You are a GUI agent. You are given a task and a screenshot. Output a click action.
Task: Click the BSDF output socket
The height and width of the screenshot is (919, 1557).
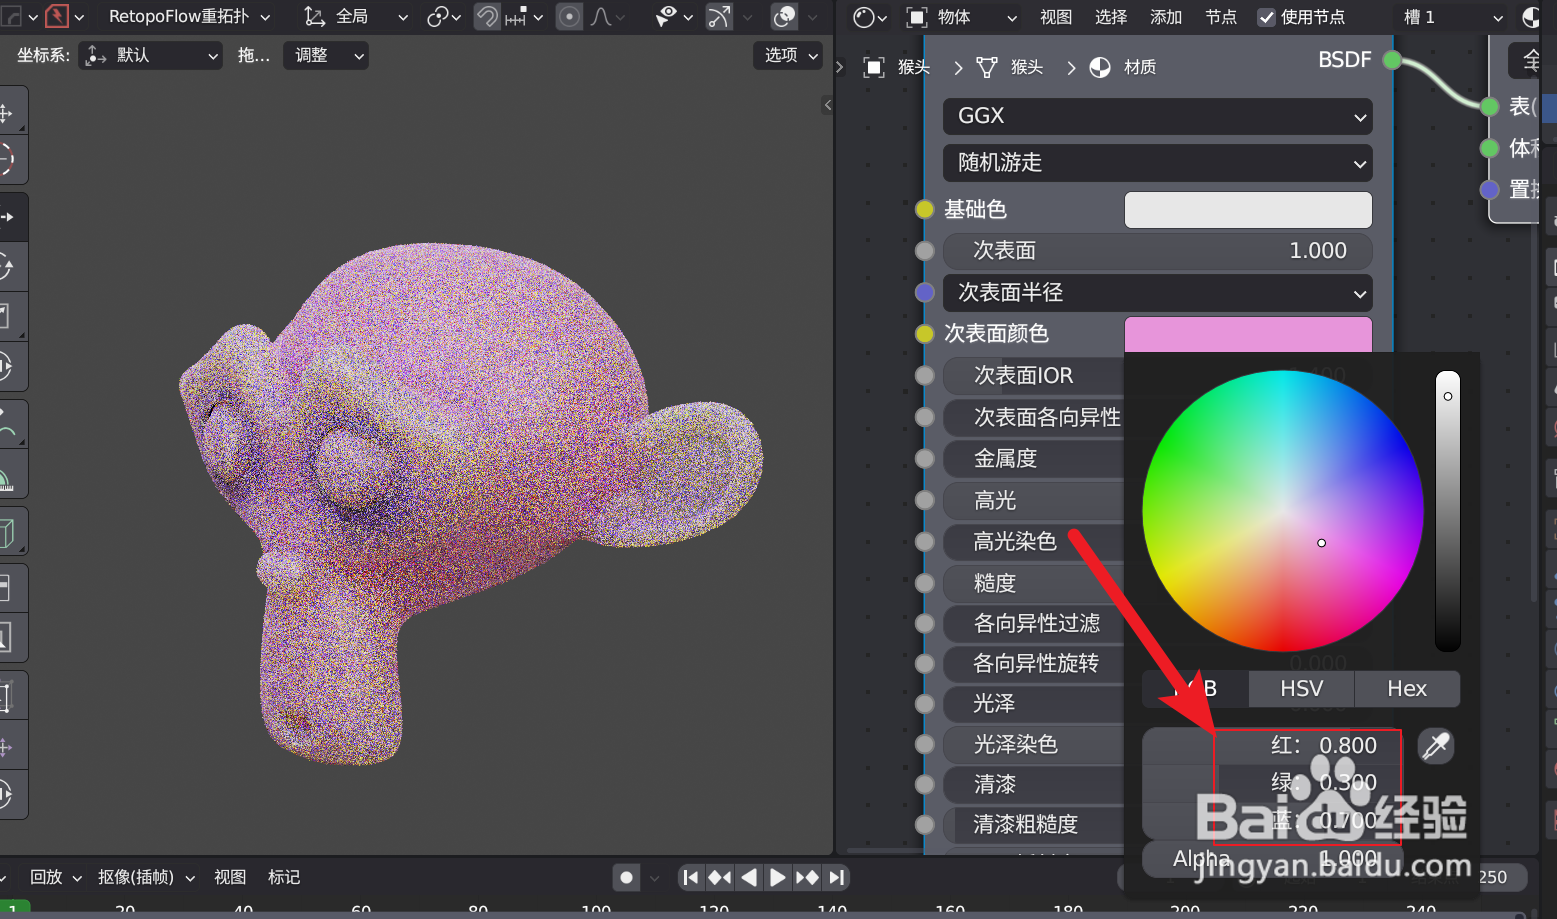click(x=1392, y=60)
